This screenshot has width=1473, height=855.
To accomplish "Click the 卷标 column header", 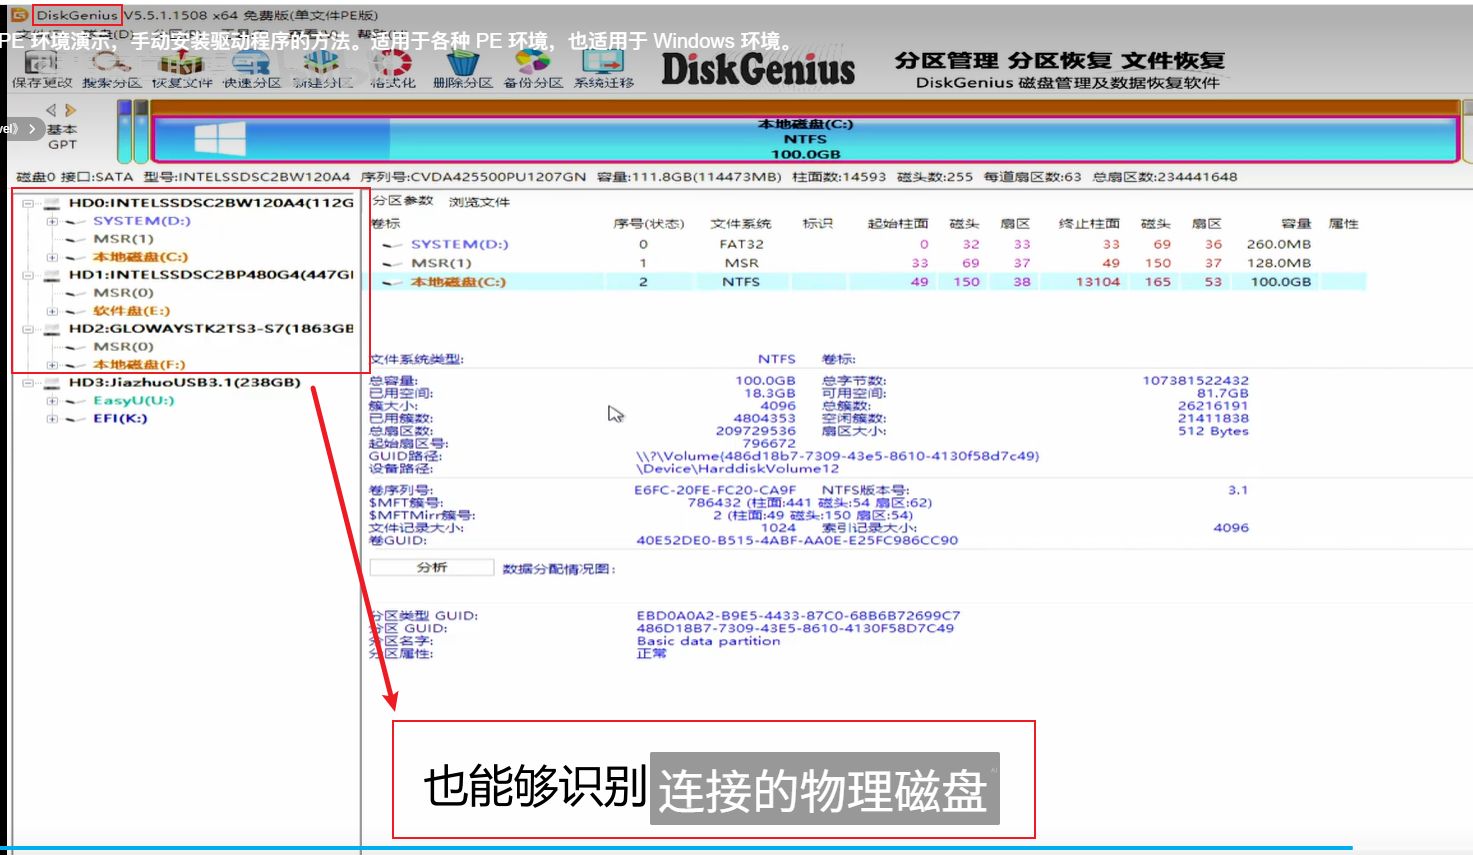I will [x=385, y=224].
